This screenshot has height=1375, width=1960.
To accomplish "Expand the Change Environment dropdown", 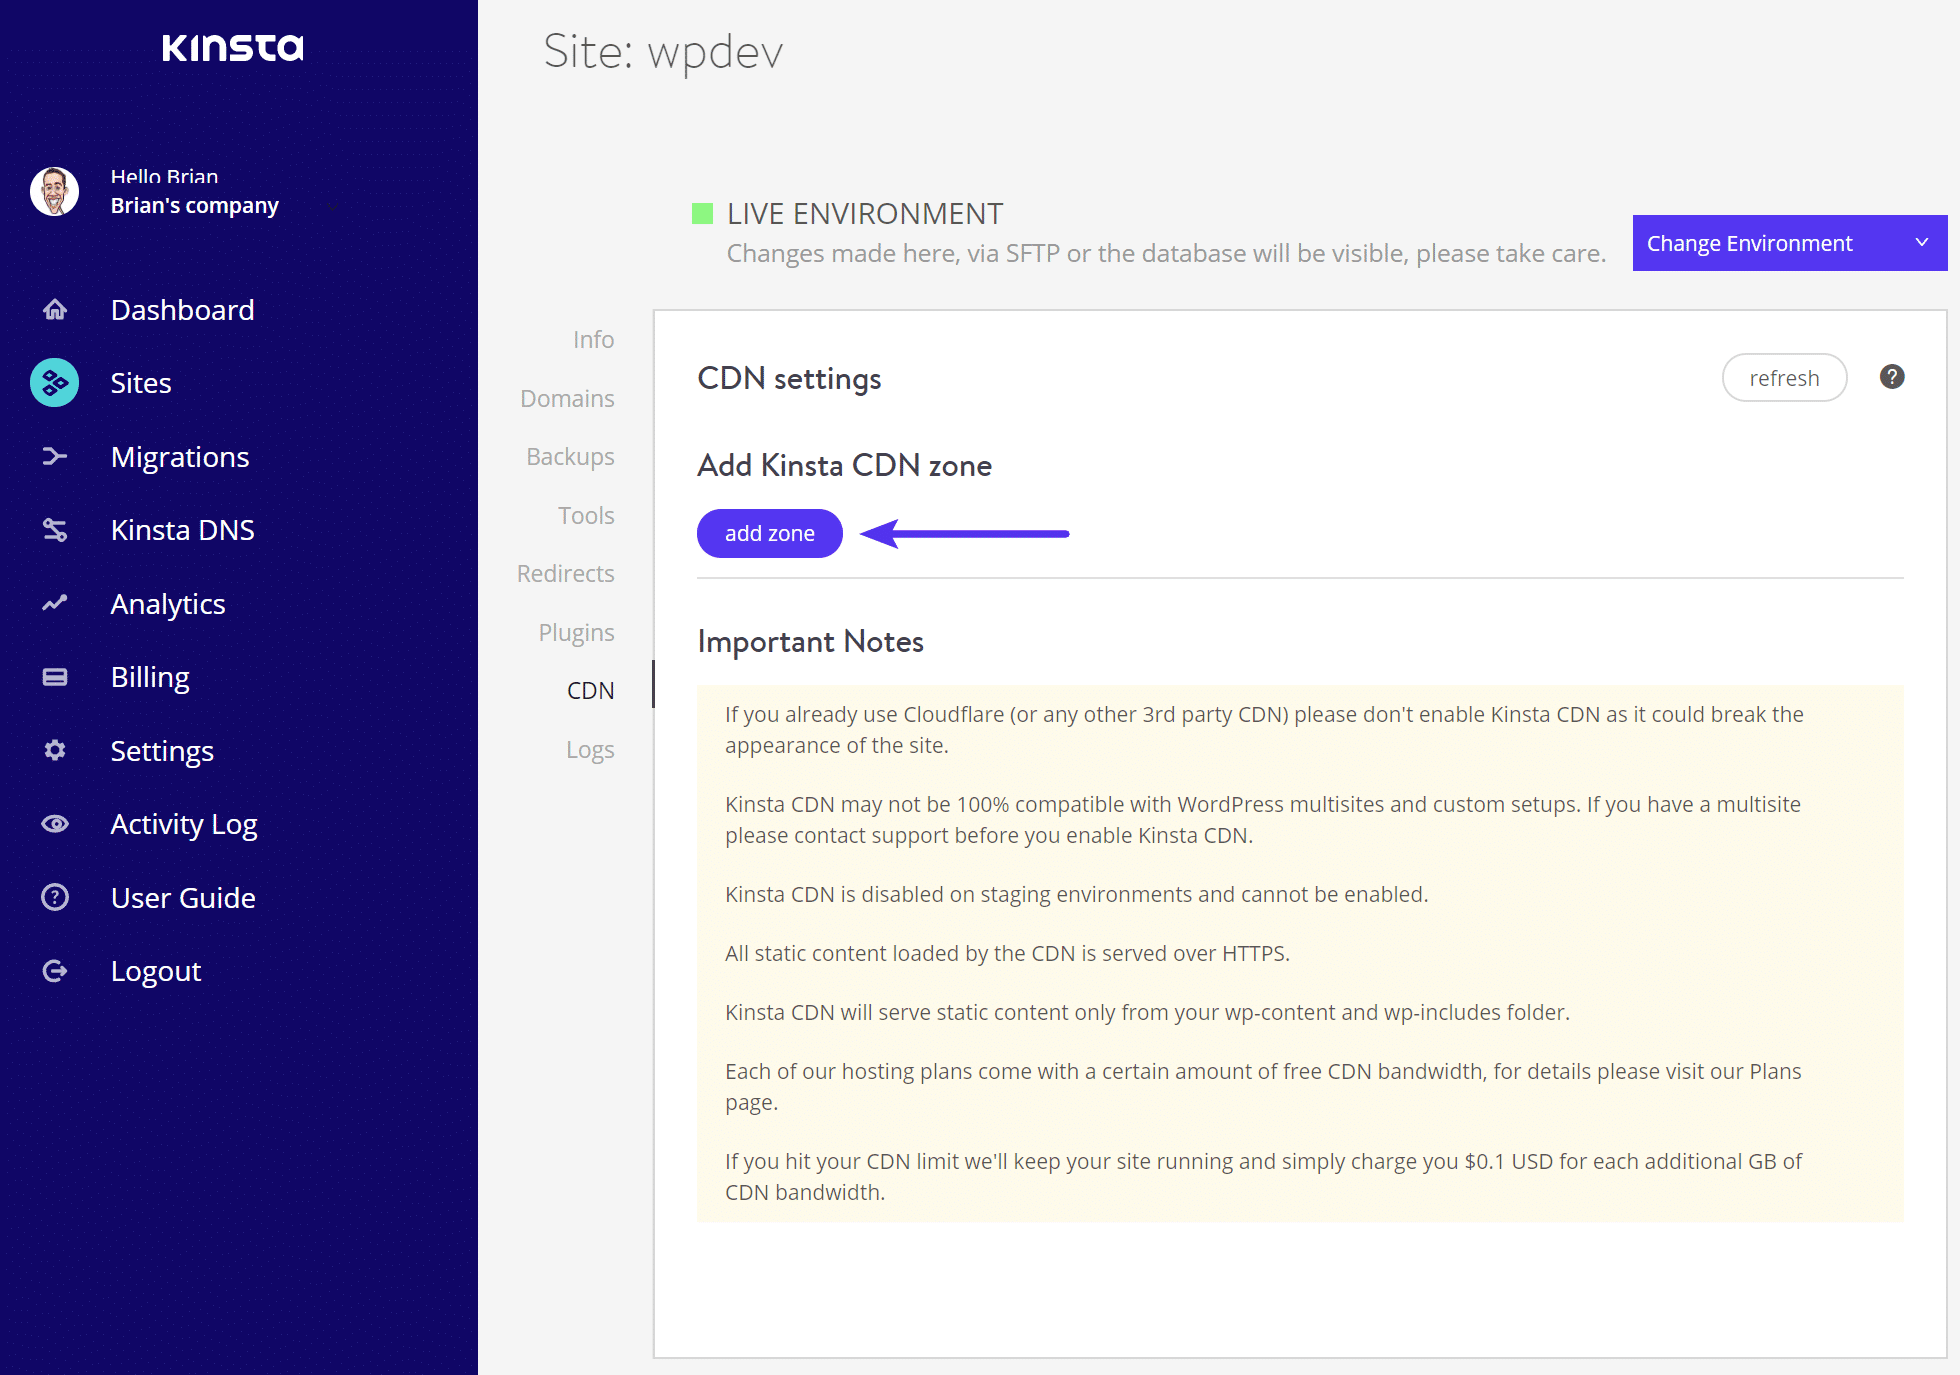I will [x=1789, y=243].
